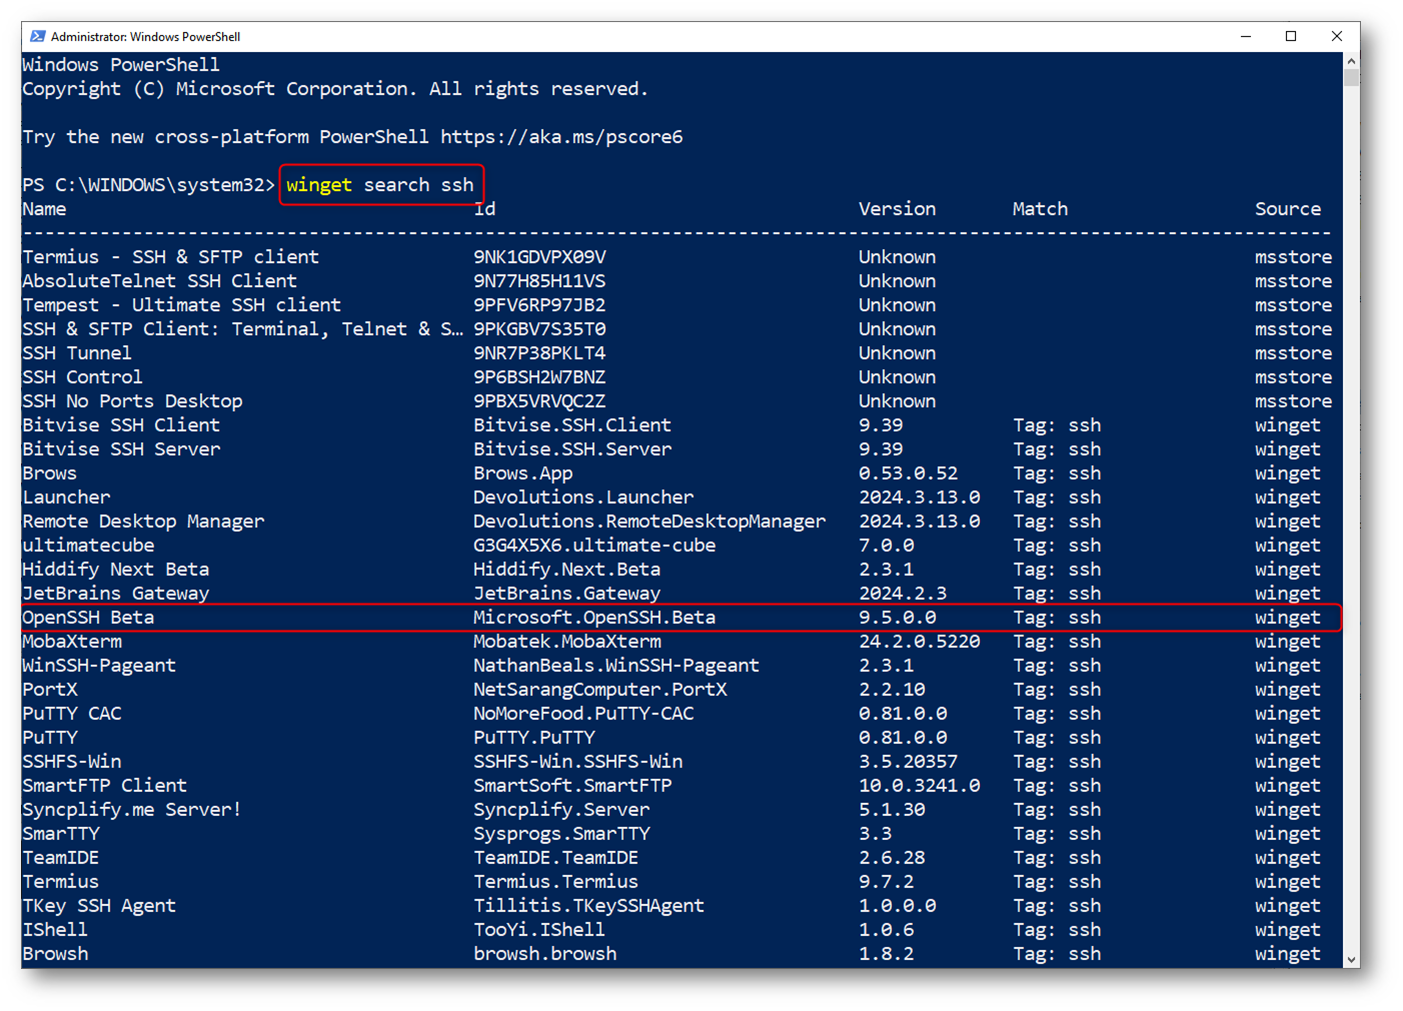Image resolution: width=1403 pixels, height=1011 pixels.
Task: Click version 3.5.20357
Action: (908, 761)
